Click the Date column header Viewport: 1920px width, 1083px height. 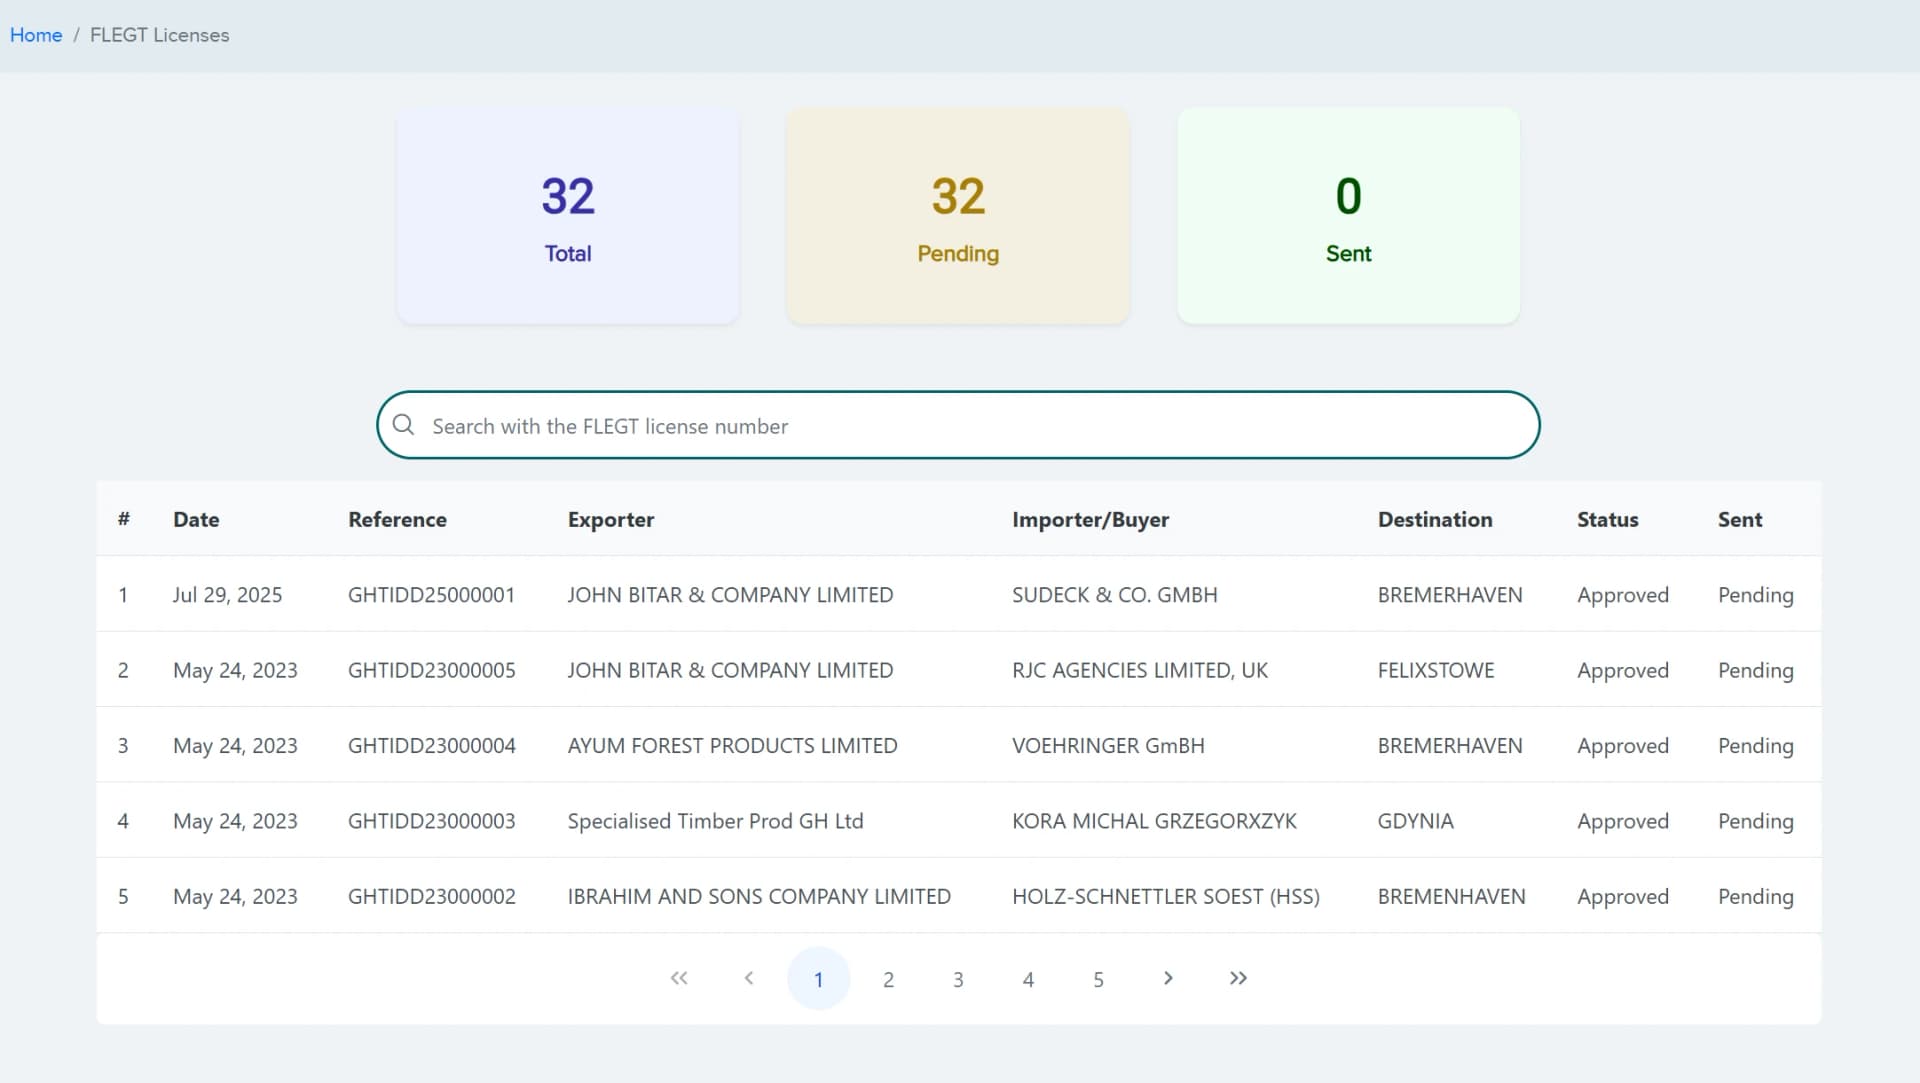[x=196, y=519]
